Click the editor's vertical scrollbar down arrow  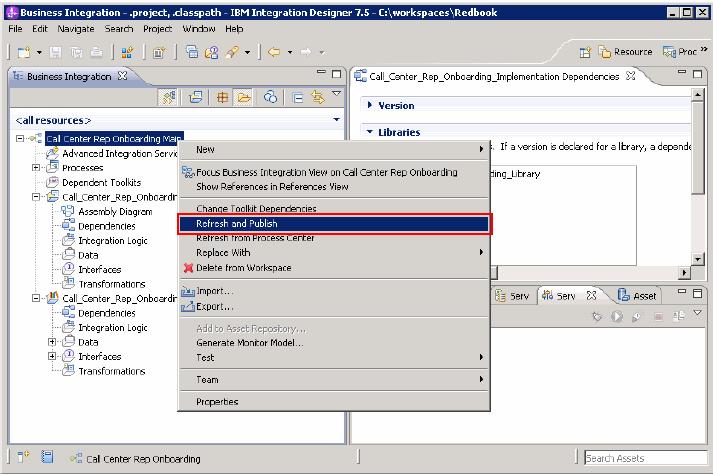coord(697,259)
